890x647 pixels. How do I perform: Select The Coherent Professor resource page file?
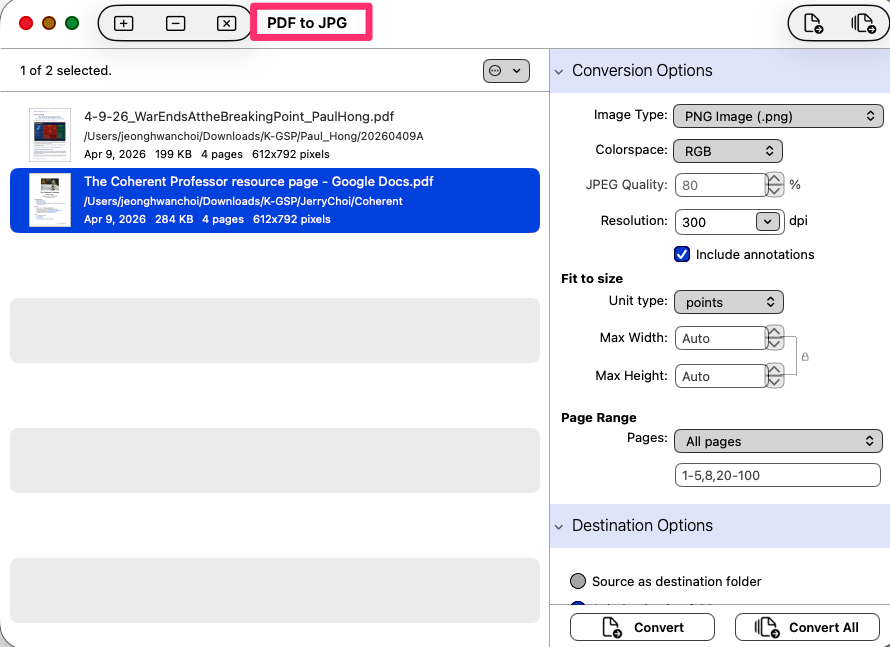point(275,200)
